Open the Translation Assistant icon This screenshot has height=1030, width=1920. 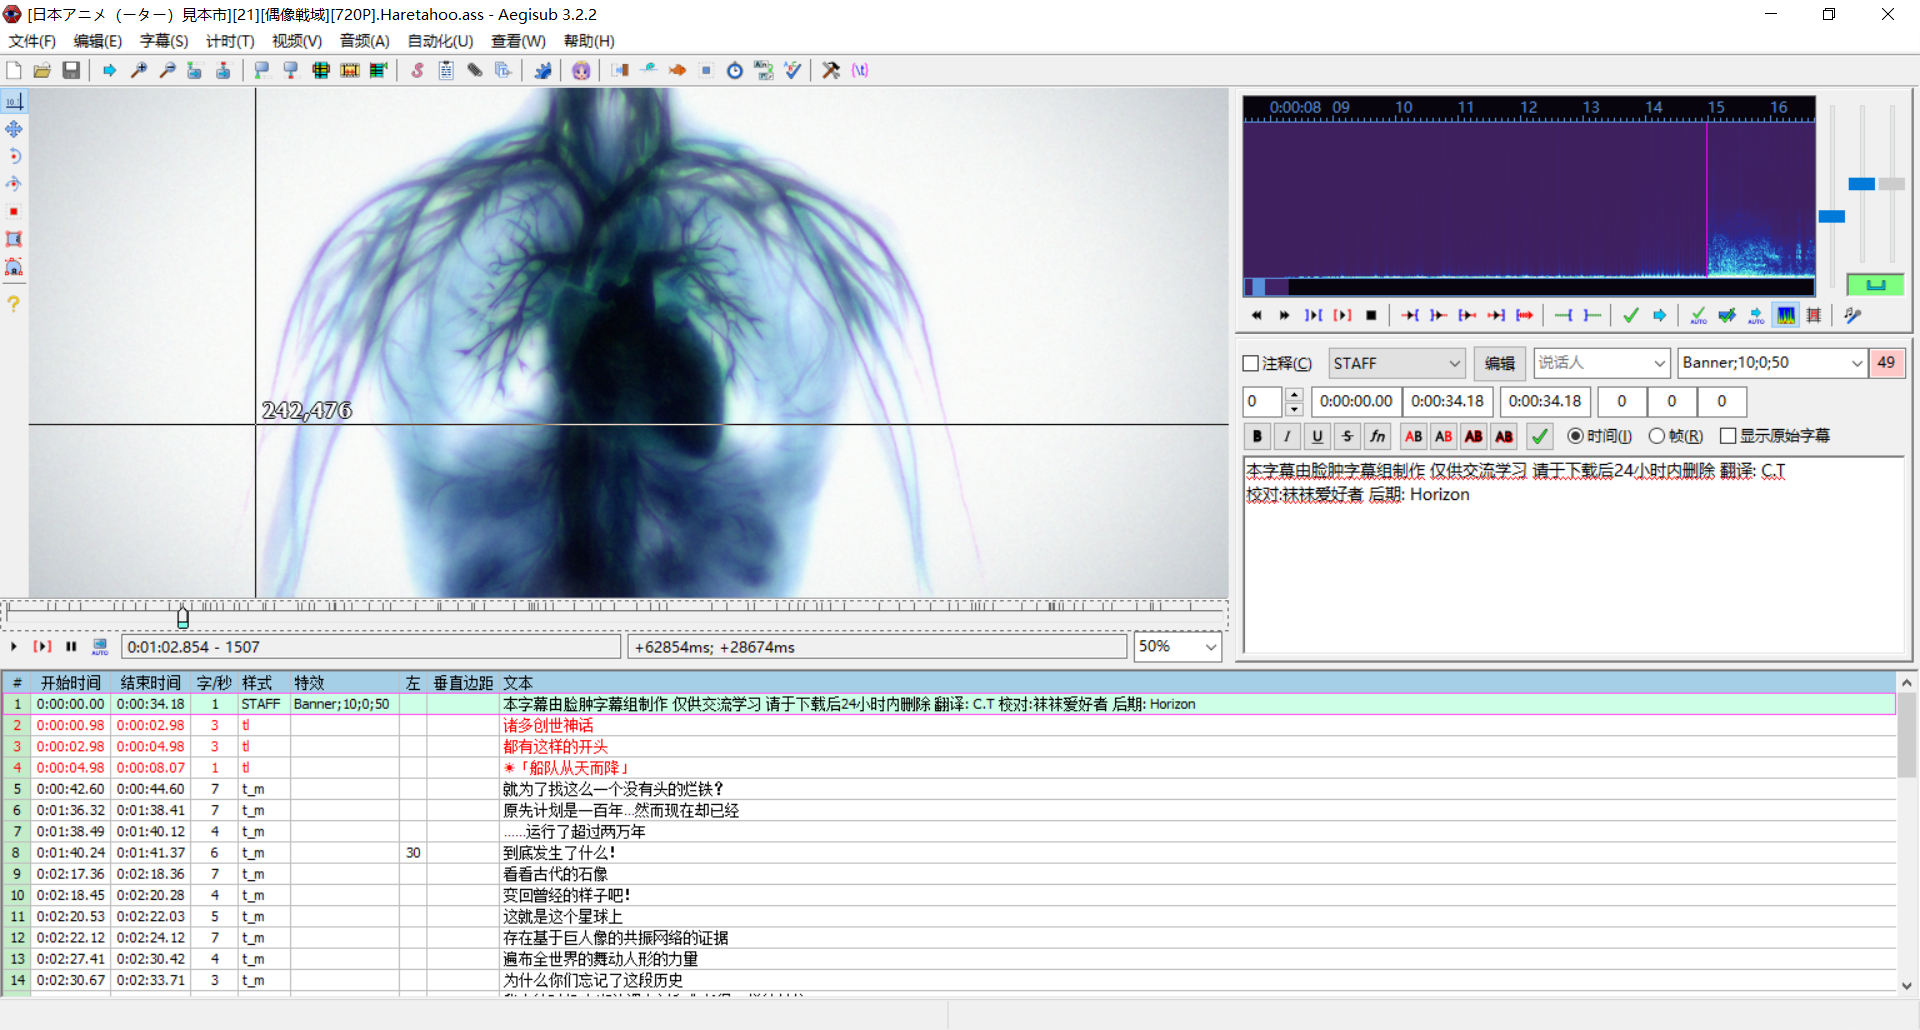[x=764, y=70]
